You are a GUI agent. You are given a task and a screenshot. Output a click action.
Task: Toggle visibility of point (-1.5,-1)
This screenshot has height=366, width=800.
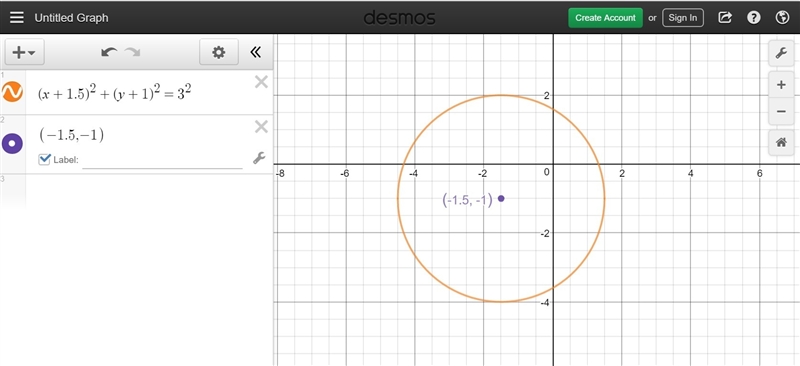(x=12, y=143)
